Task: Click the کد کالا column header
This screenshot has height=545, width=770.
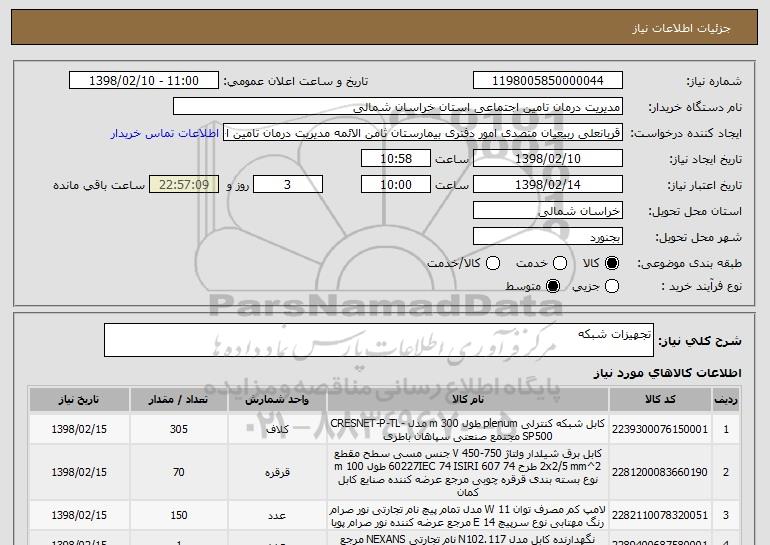Action: coord(660,400)
